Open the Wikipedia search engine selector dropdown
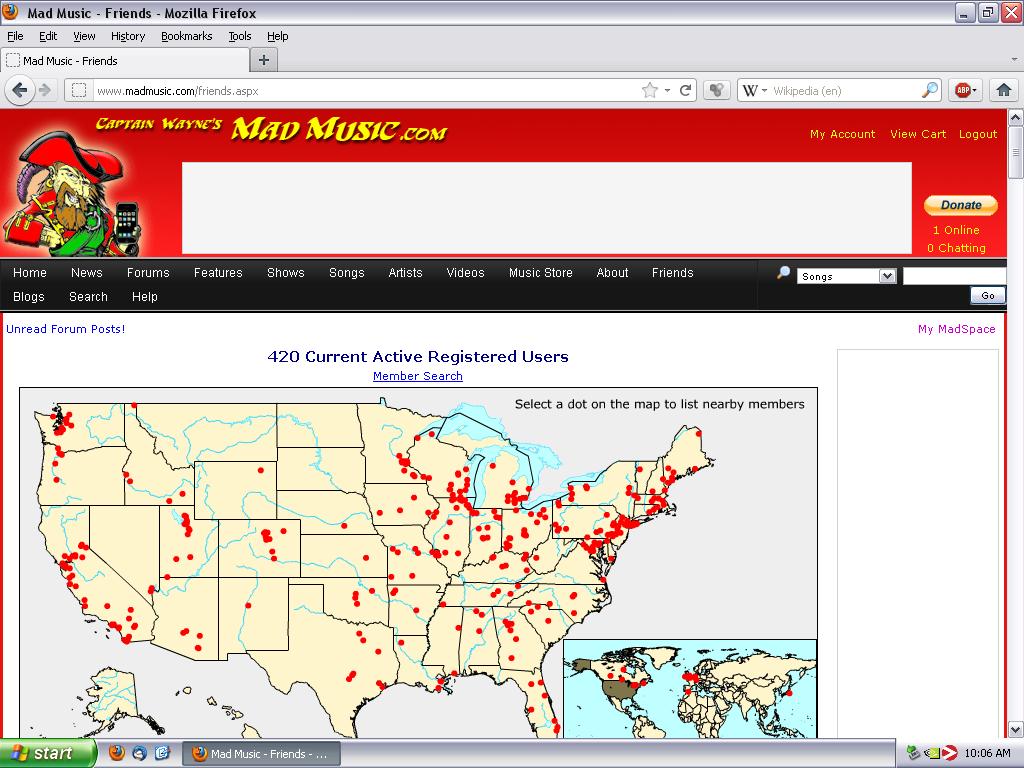The width and height of the screenshot is (1024, 768). pyautogui.click(x=755, y=90)
